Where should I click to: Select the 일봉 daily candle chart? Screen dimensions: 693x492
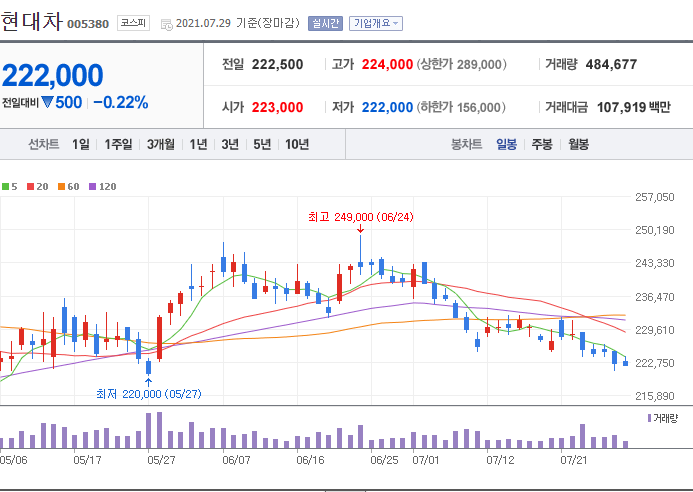click(506, 144)
